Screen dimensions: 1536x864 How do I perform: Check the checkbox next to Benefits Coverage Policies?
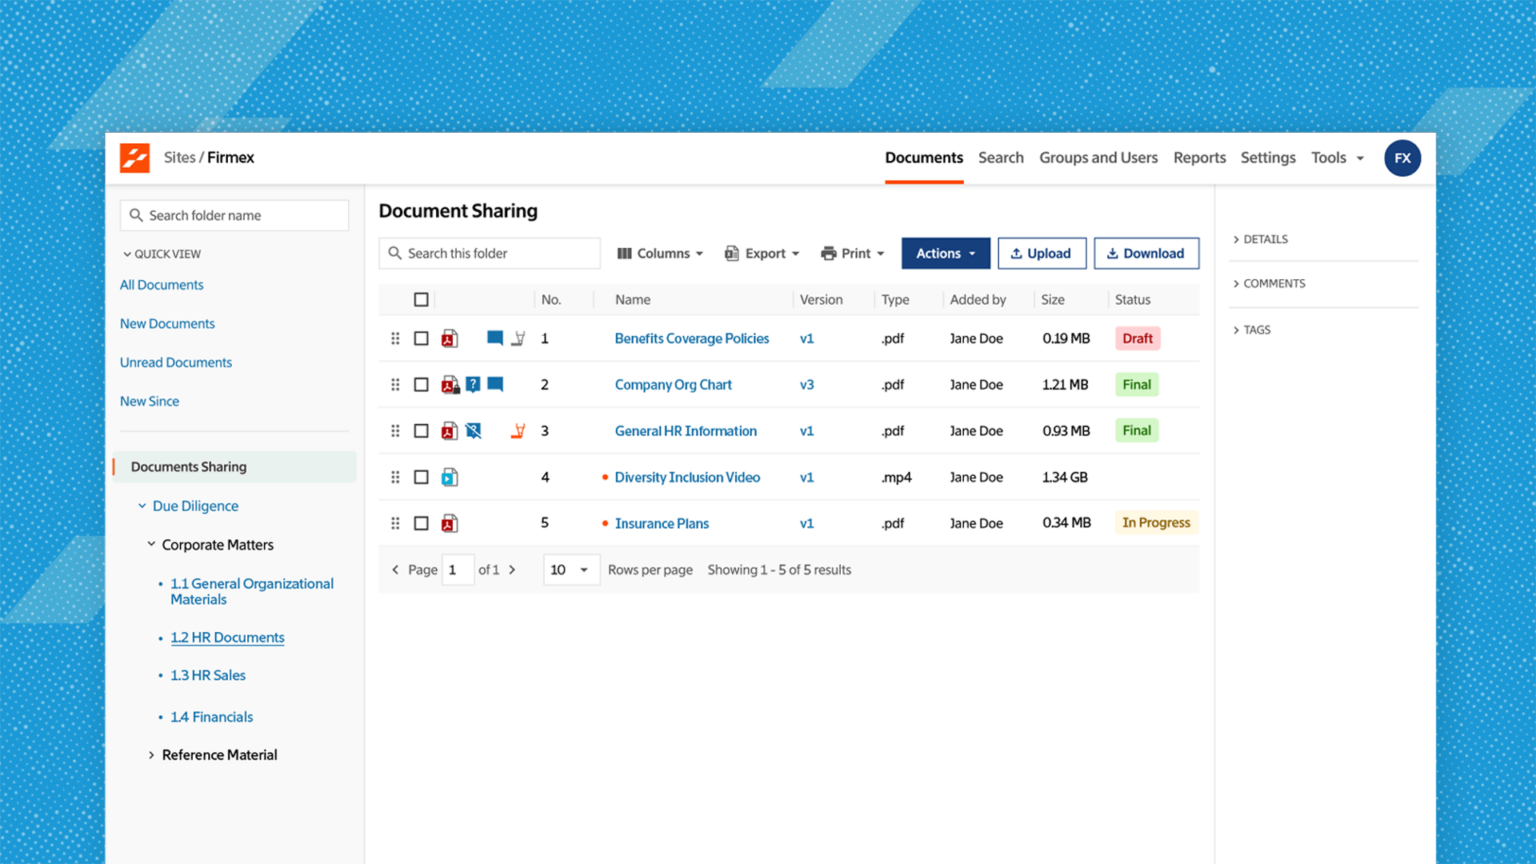click(421, 338)
